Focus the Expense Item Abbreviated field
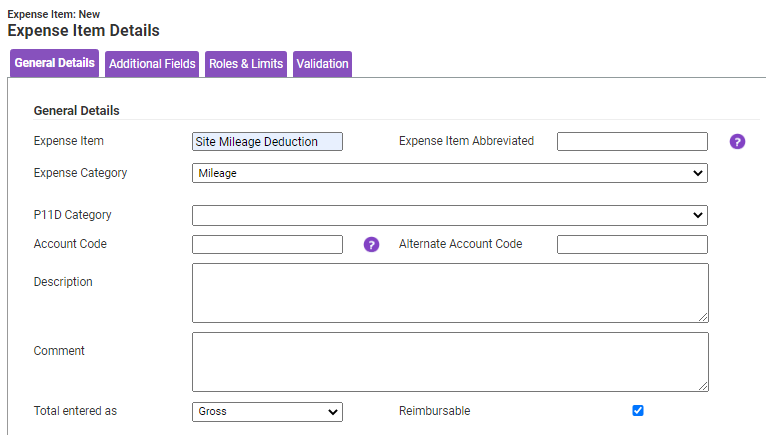 [632, 142]
